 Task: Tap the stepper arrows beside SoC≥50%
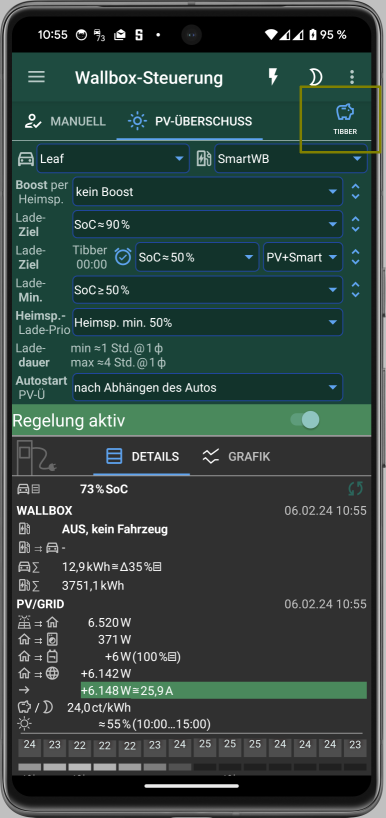356,290
